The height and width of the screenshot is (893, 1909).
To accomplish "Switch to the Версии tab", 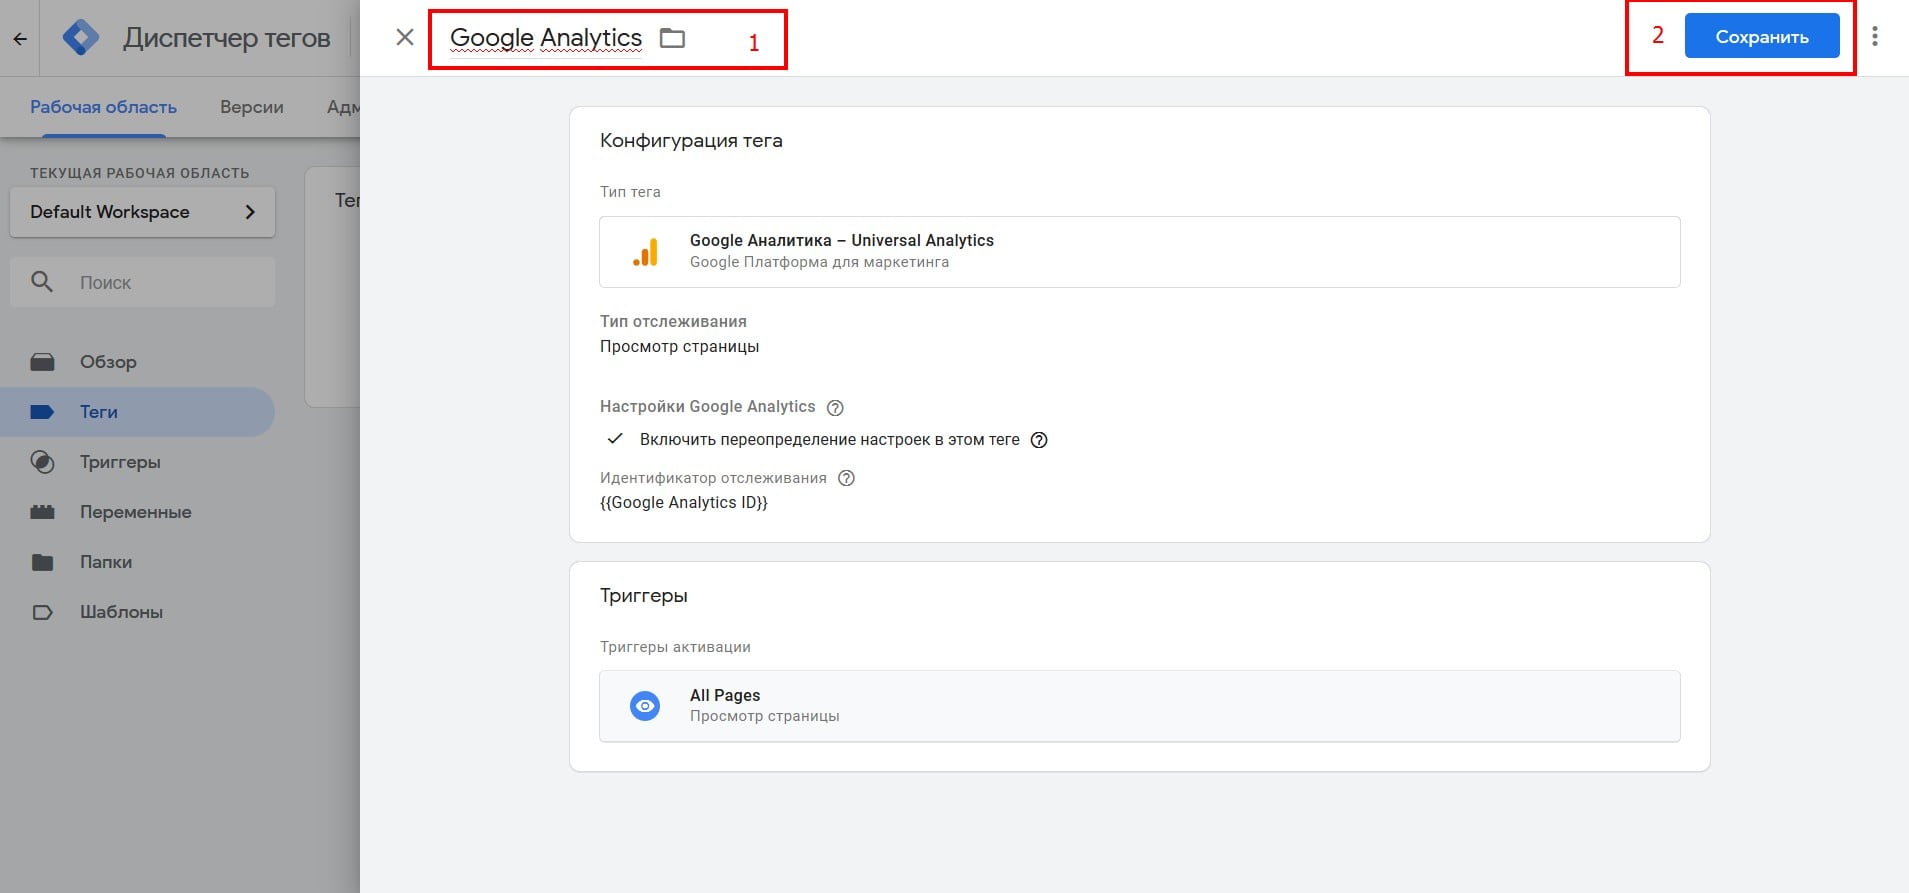I will (x=251, y=107).
